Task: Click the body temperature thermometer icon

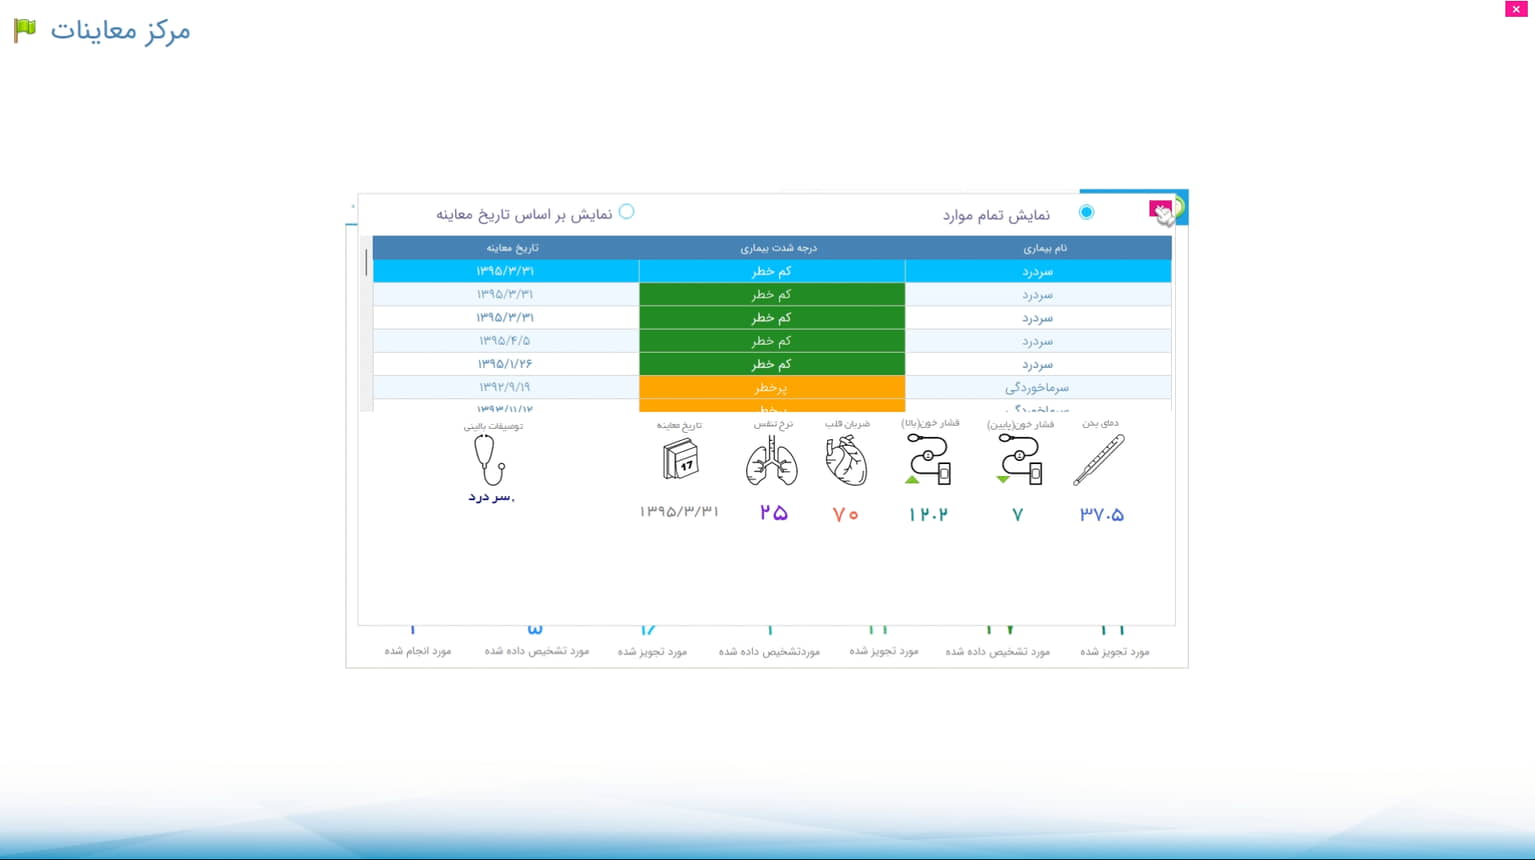Action: click(1099, 460)
